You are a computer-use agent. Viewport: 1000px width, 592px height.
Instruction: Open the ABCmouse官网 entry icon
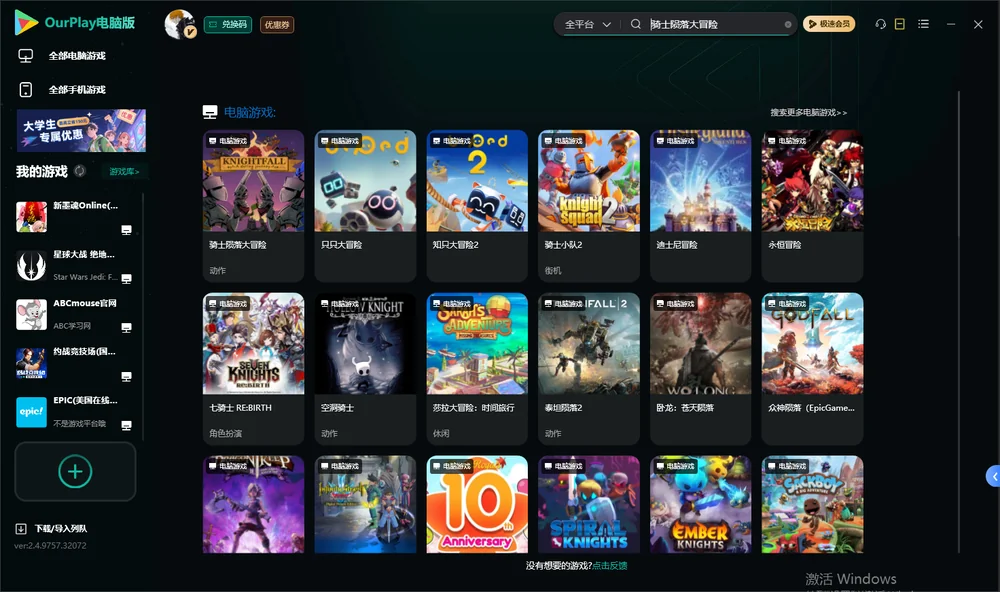point(31,314)
